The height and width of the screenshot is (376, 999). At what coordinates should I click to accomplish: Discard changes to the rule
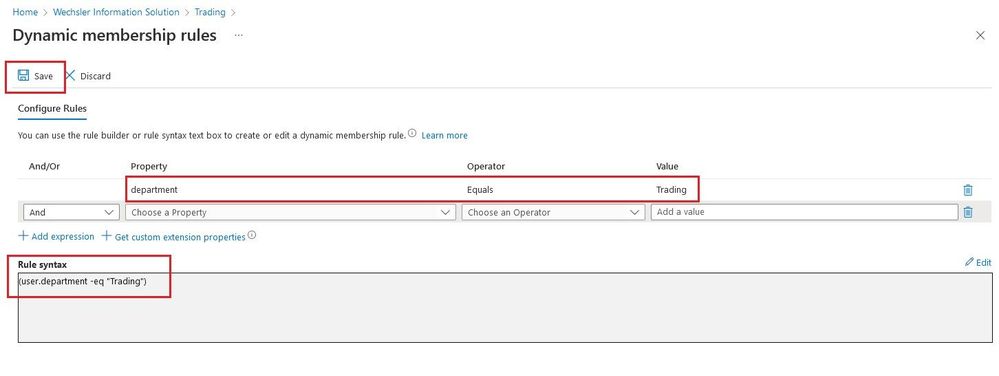pos(88,76)
